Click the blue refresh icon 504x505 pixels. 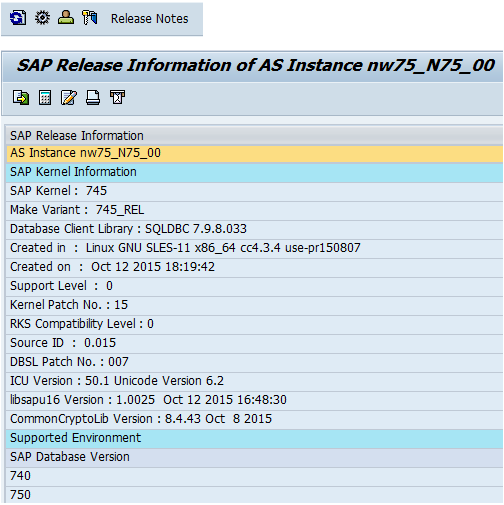pyautogui.click(x=18, y=18)
